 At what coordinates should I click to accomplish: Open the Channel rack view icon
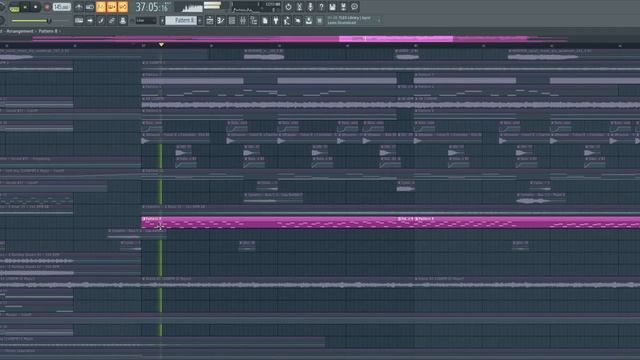point(232,20)
